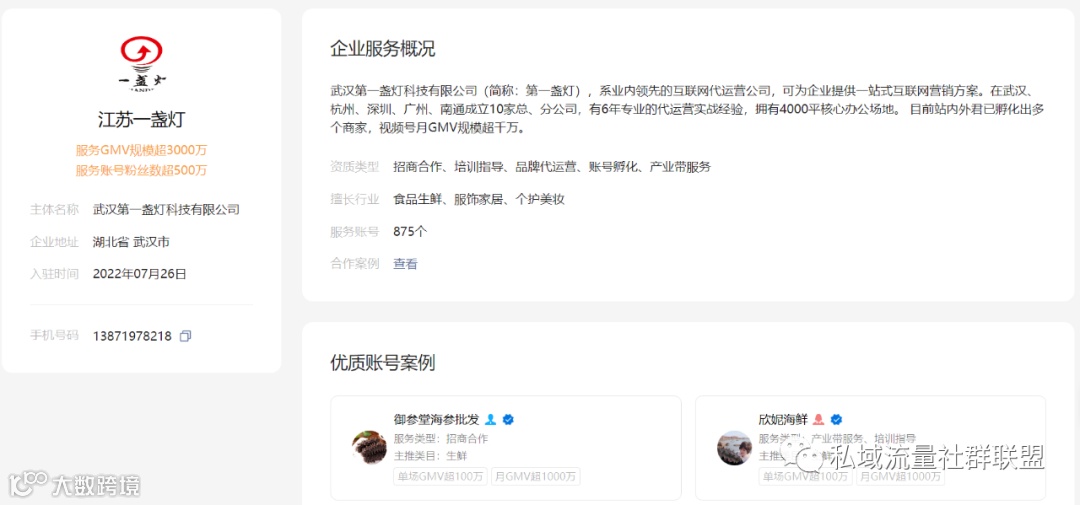Click 月GMV超1000万 tag on 御参堂海参批发 card
The height and width of the screenshot is (505, 1080).
point(535,476)
